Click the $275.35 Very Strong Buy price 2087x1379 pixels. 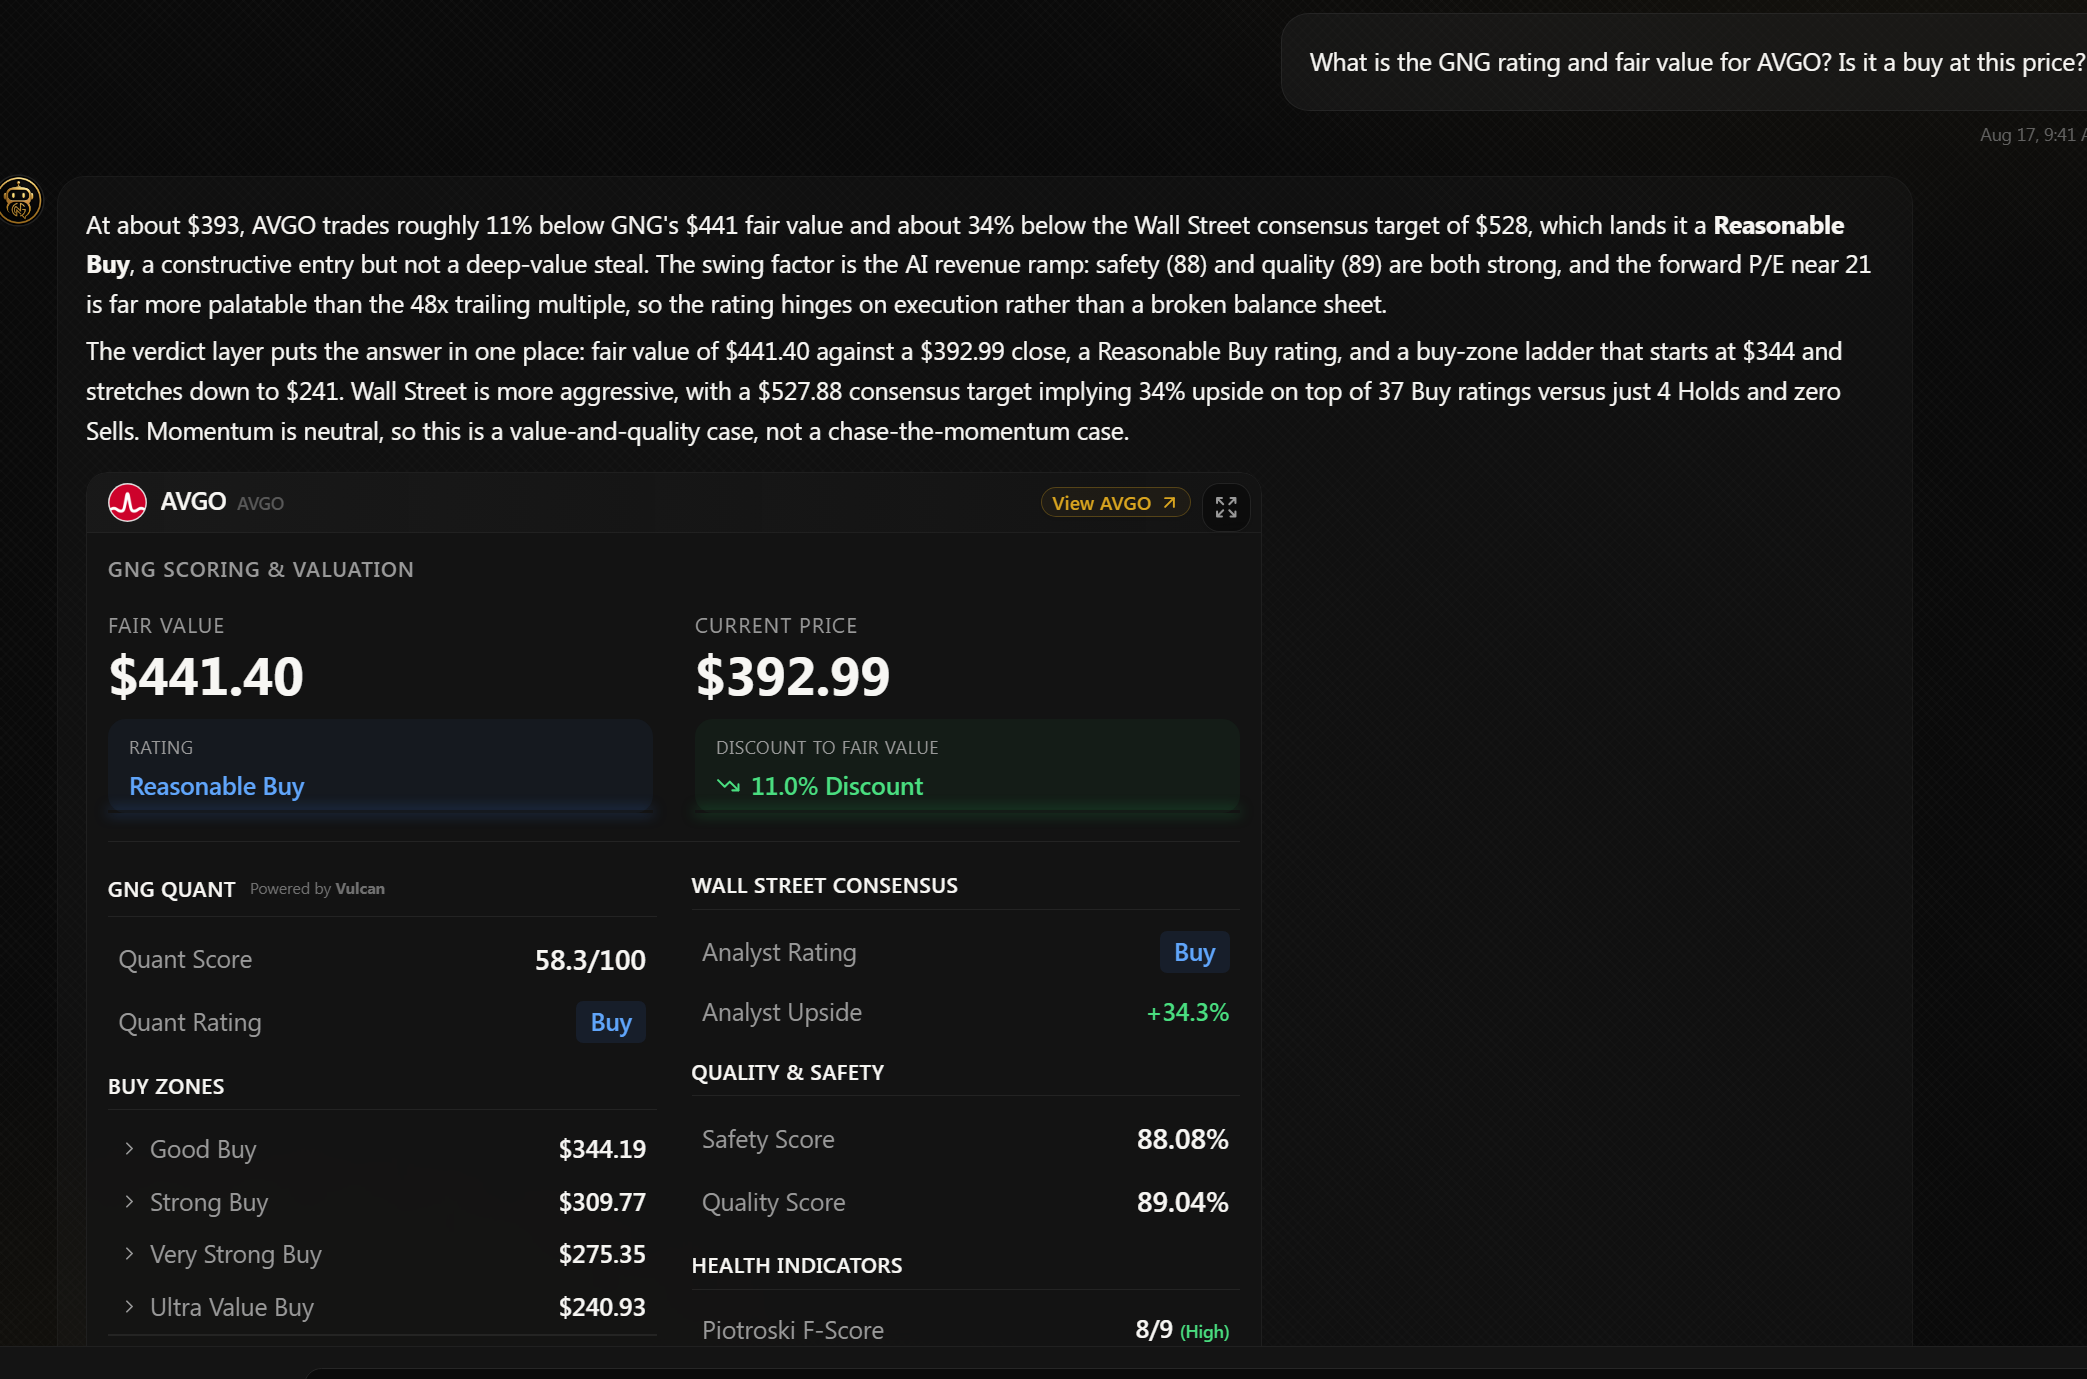(602, 1254)
